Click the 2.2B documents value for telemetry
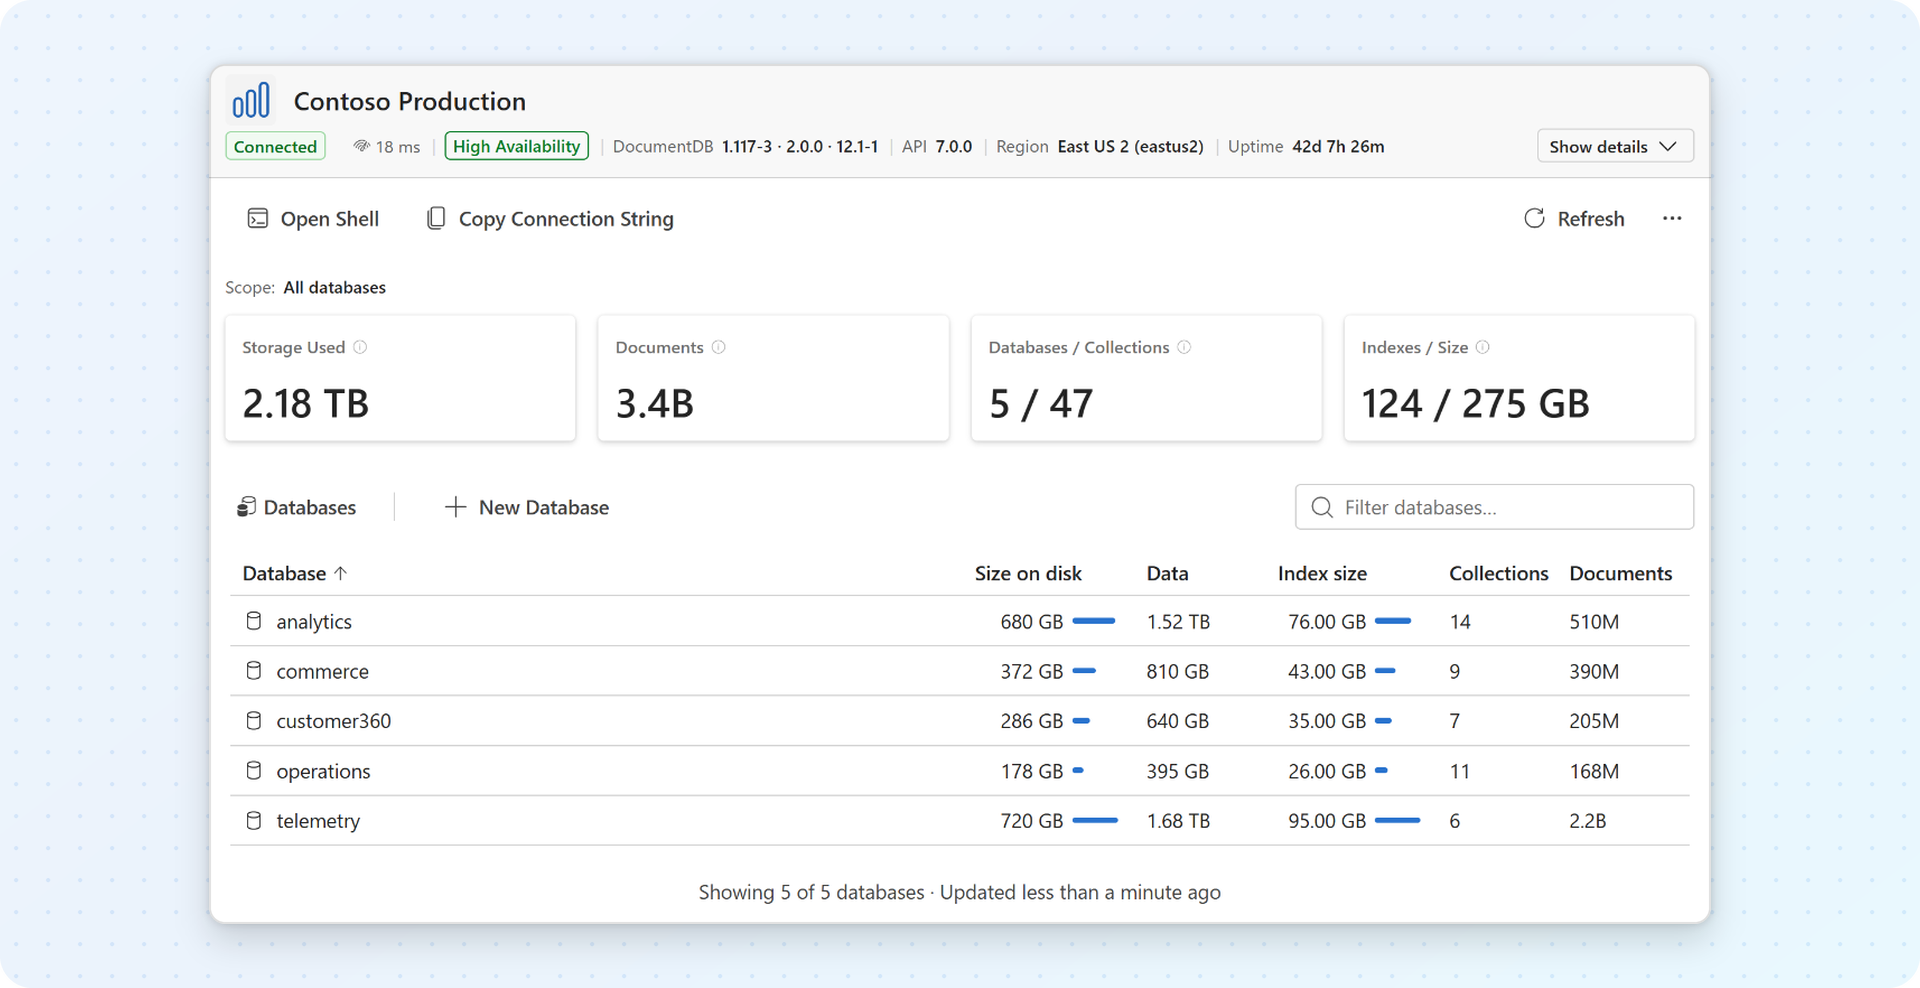 click(x=1588, y=820)
